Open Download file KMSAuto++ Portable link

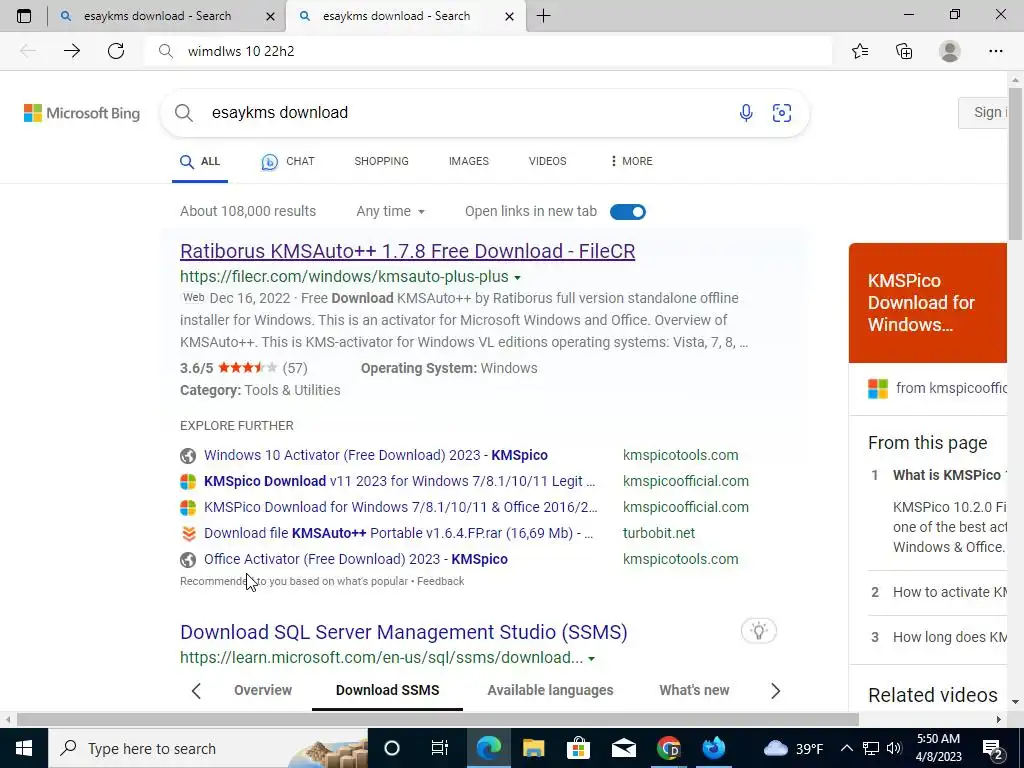point(398,534)
